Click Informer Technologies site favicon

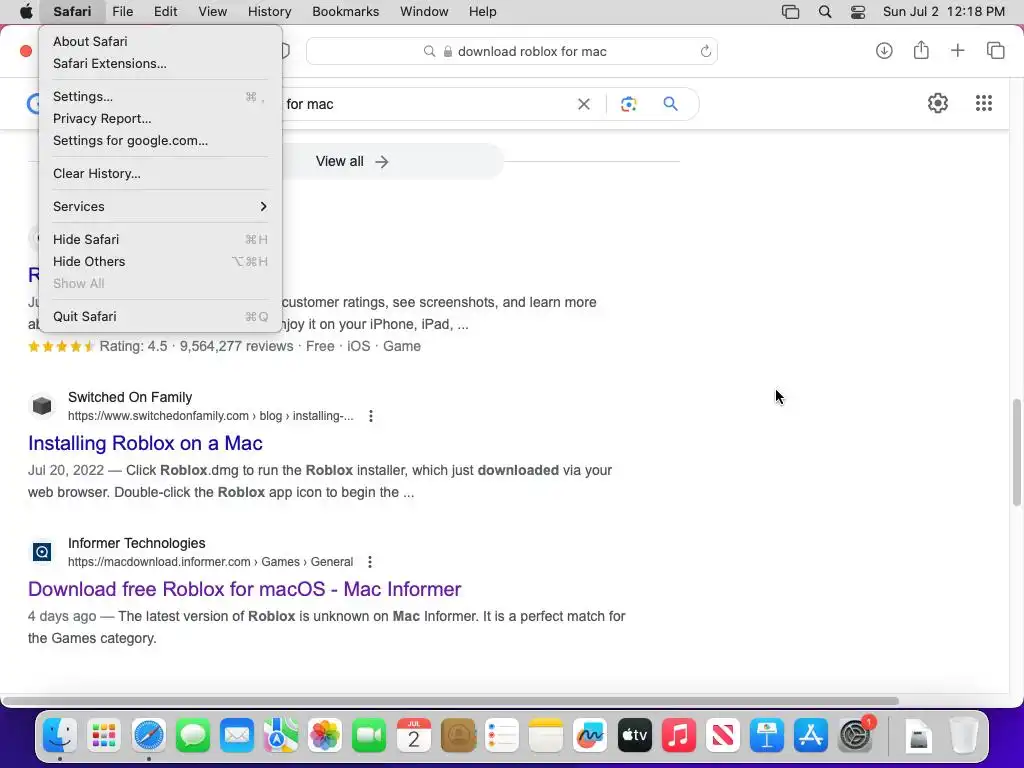click(x=42, y=552)
